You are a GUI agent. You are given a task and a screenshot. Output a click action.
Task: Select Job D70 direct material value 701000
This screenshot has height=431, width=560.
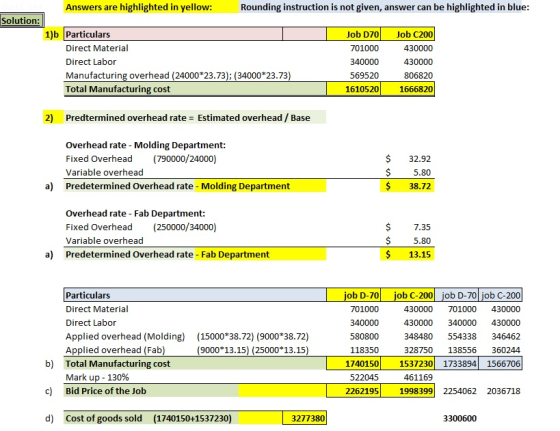(x=364, y=48)
